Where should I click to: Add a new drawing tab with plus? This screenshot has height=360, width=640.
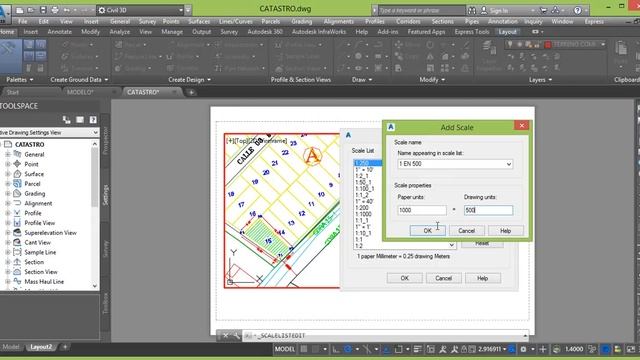pos(191,93)
